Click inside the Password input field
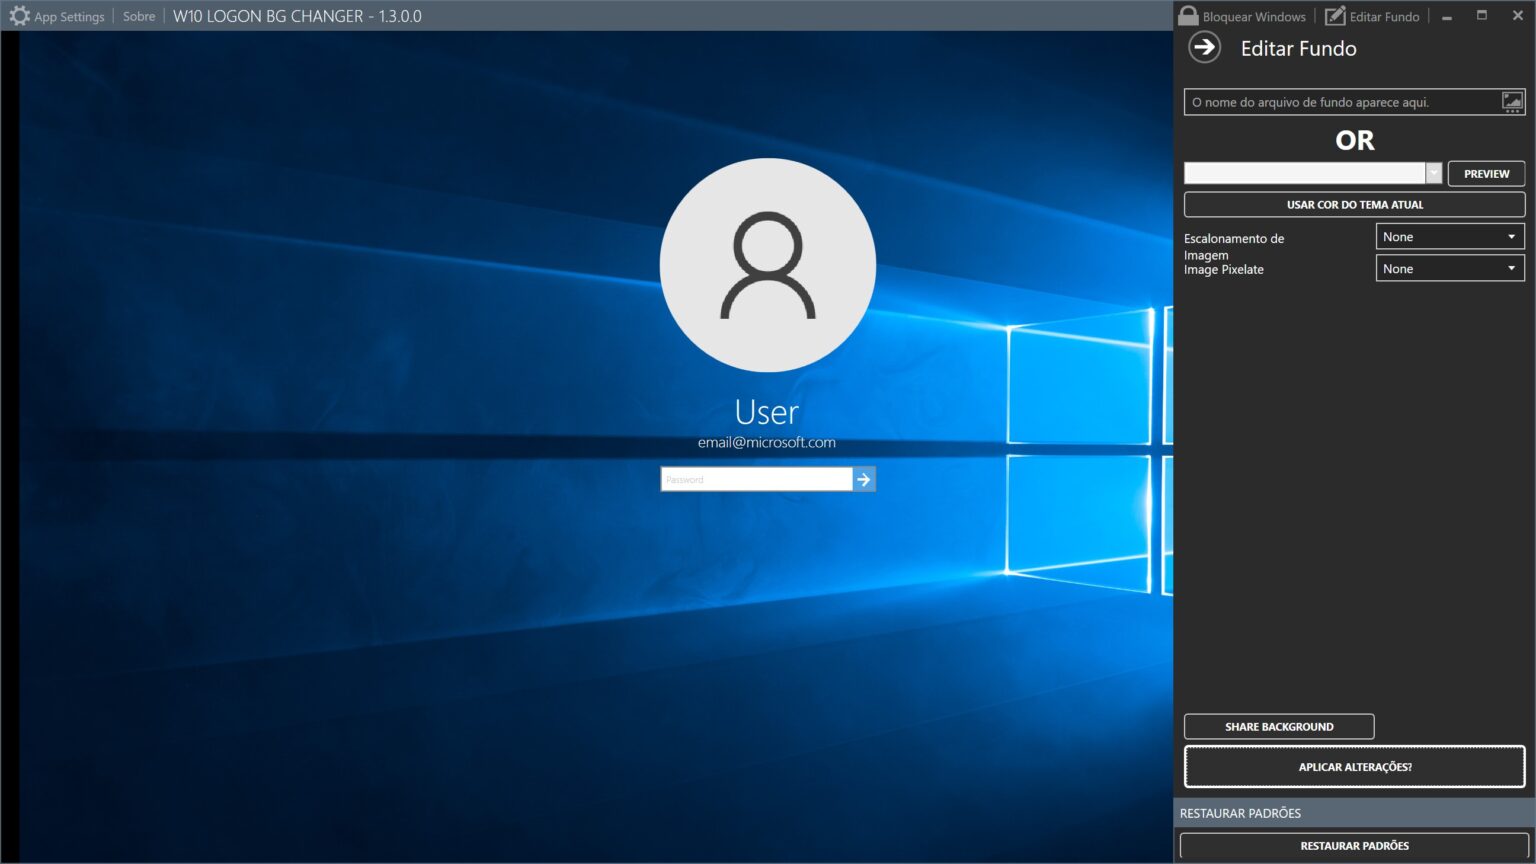 [x=755, y=479]
